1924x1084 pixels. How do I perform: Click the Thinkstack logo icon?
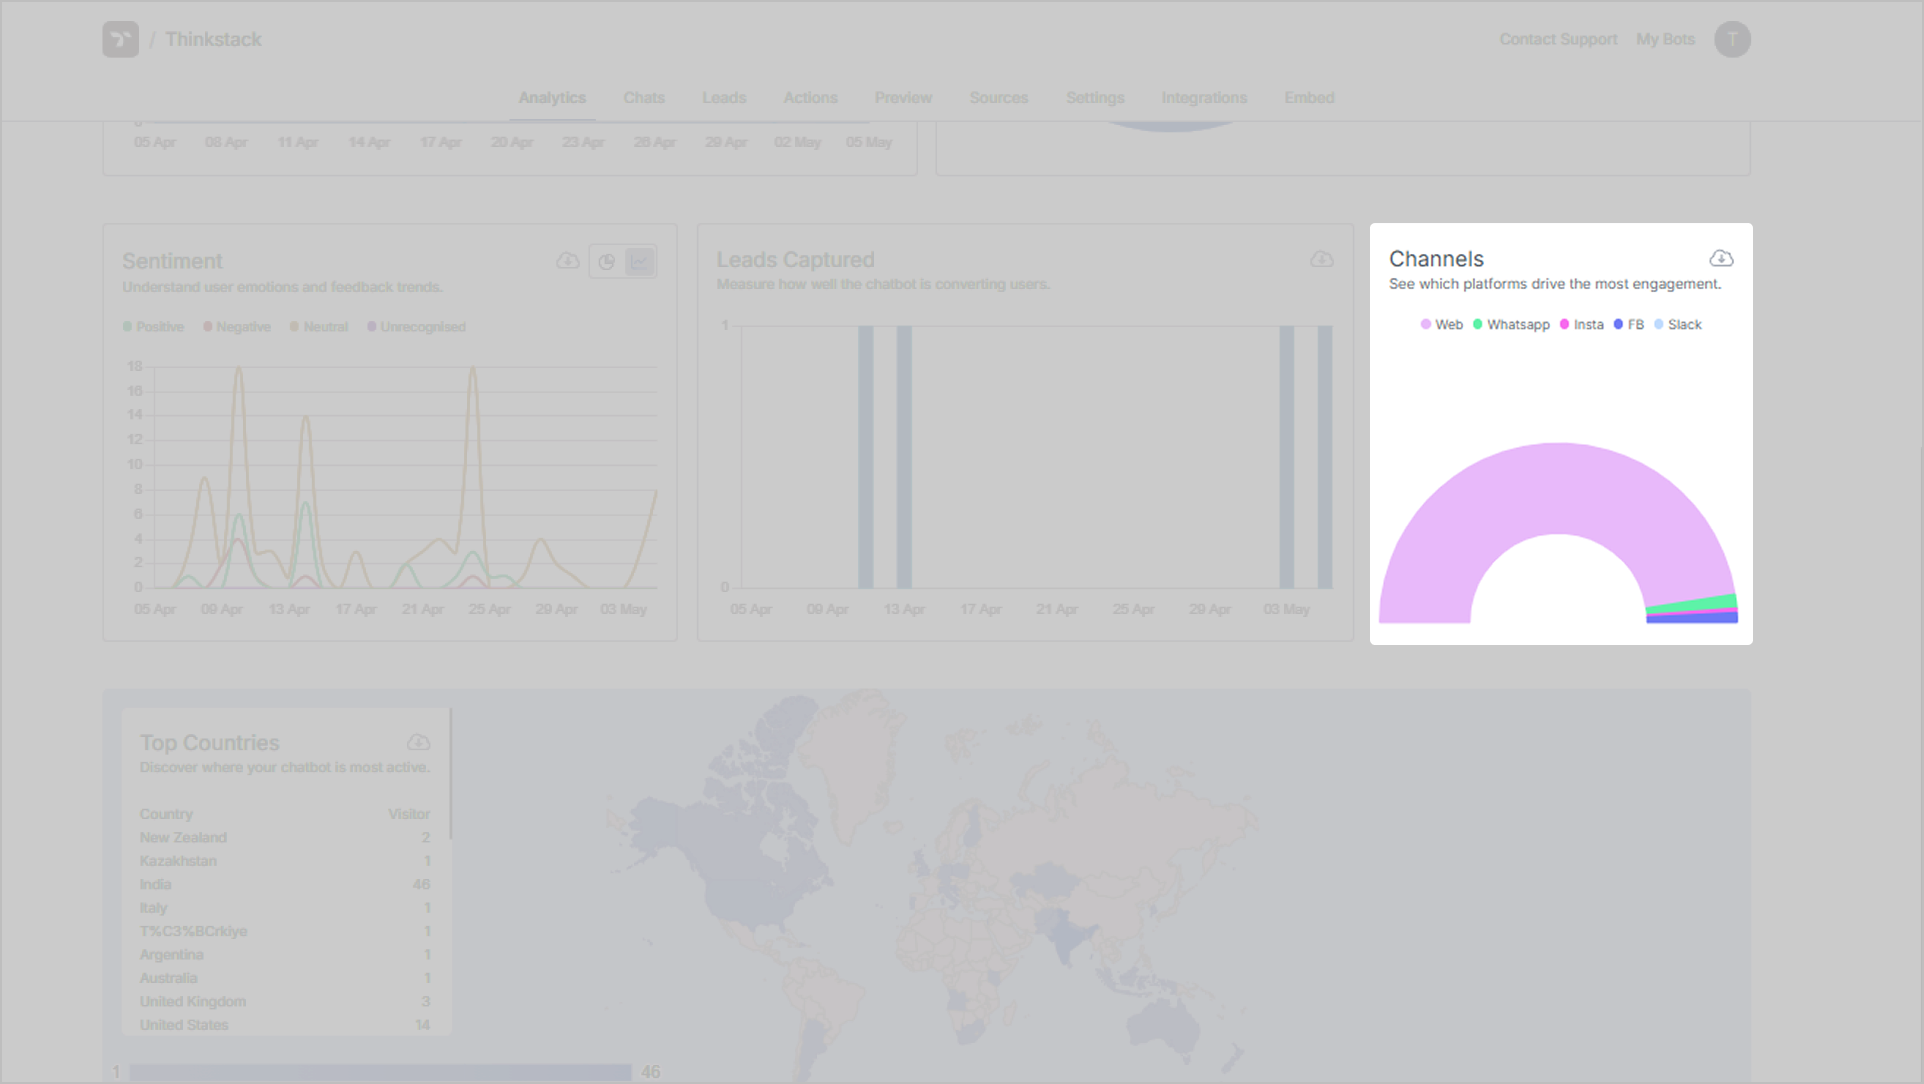120,39
